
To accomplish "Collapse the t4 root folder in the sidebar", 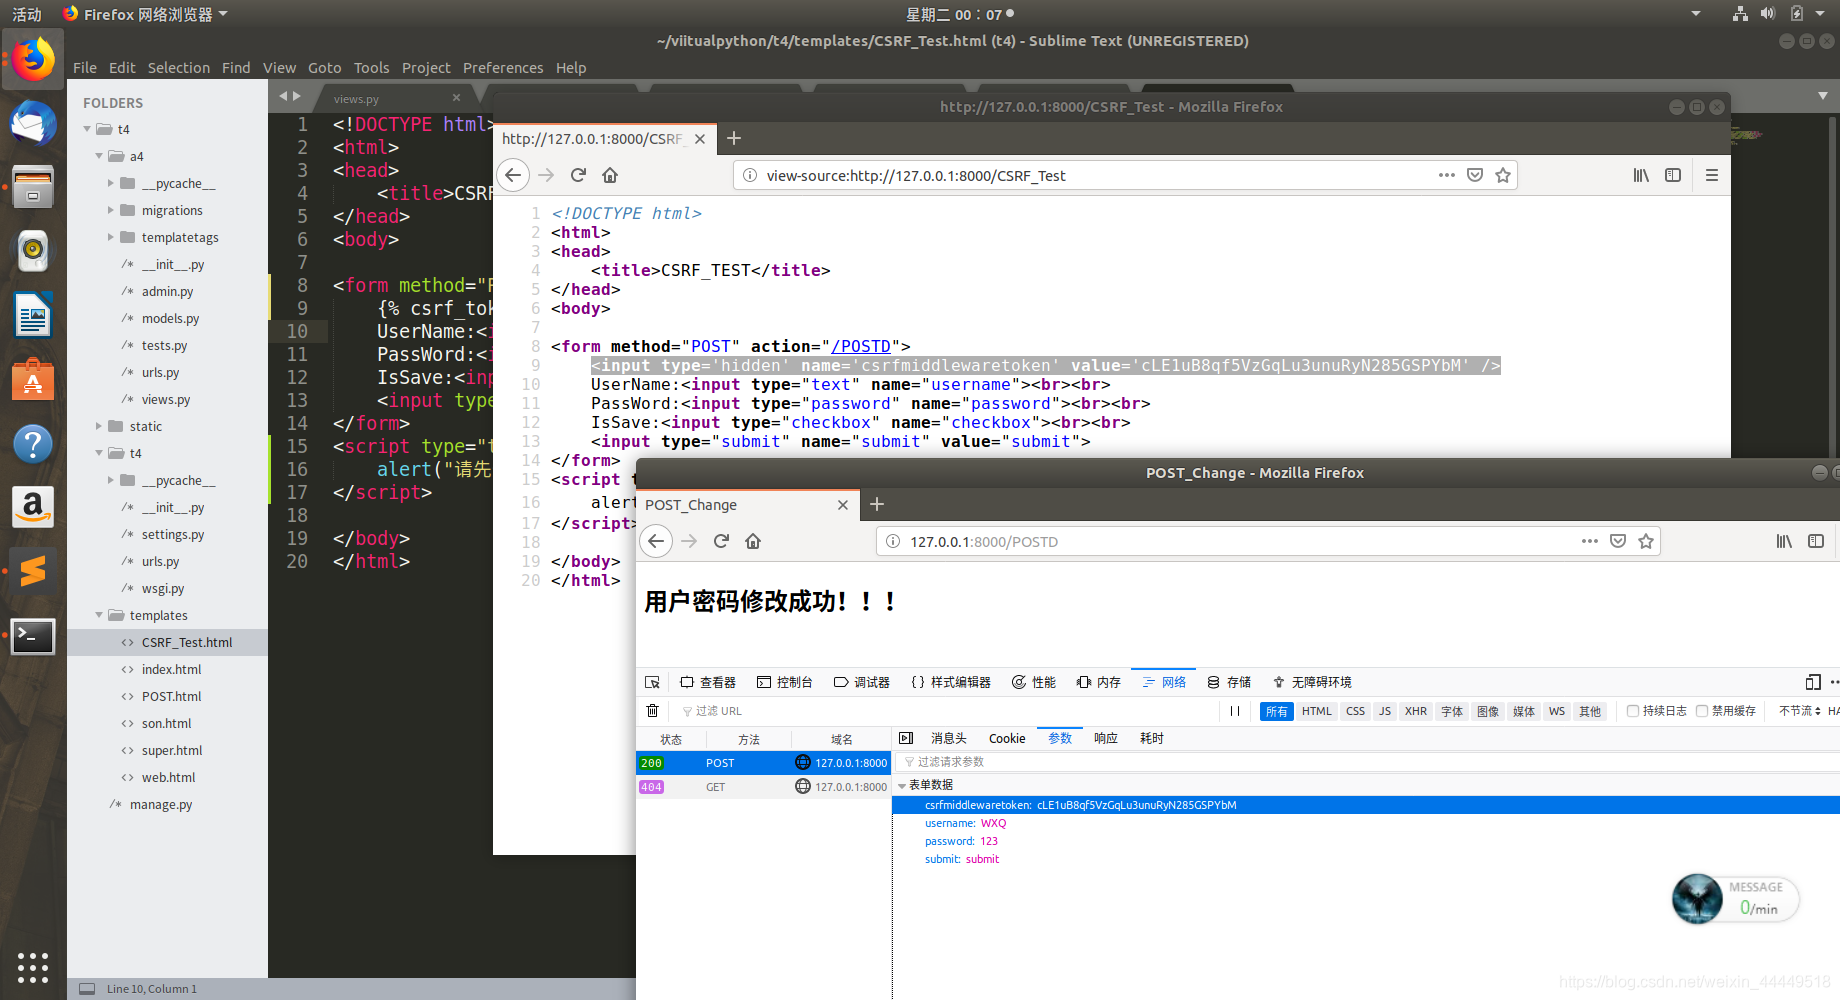I will pos(88,129).
